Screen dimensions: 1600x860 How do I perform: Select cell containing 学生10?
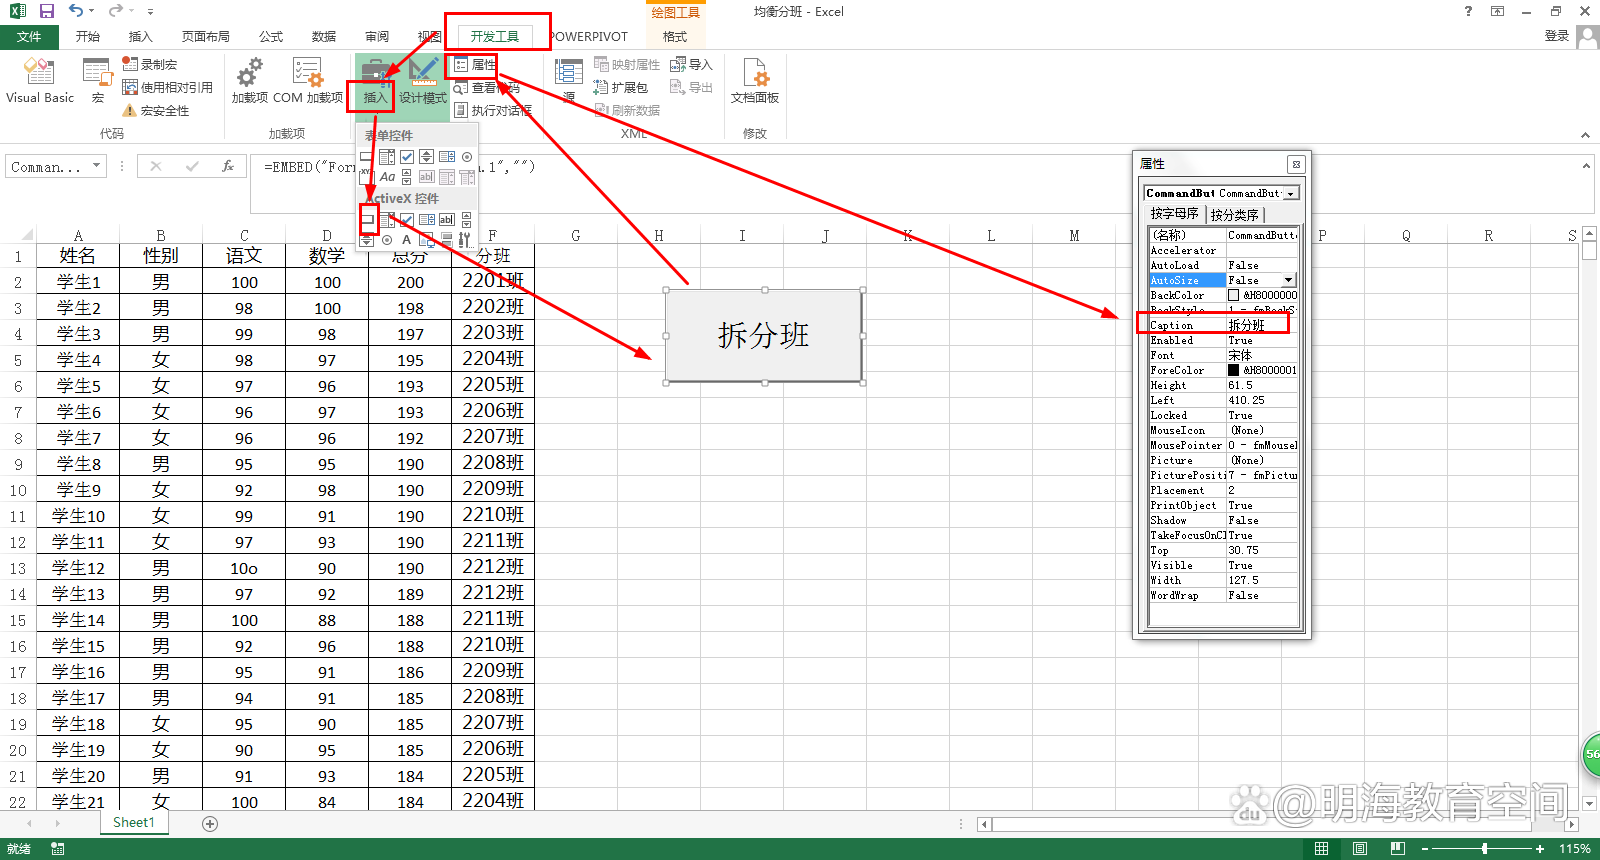(78, 516)
